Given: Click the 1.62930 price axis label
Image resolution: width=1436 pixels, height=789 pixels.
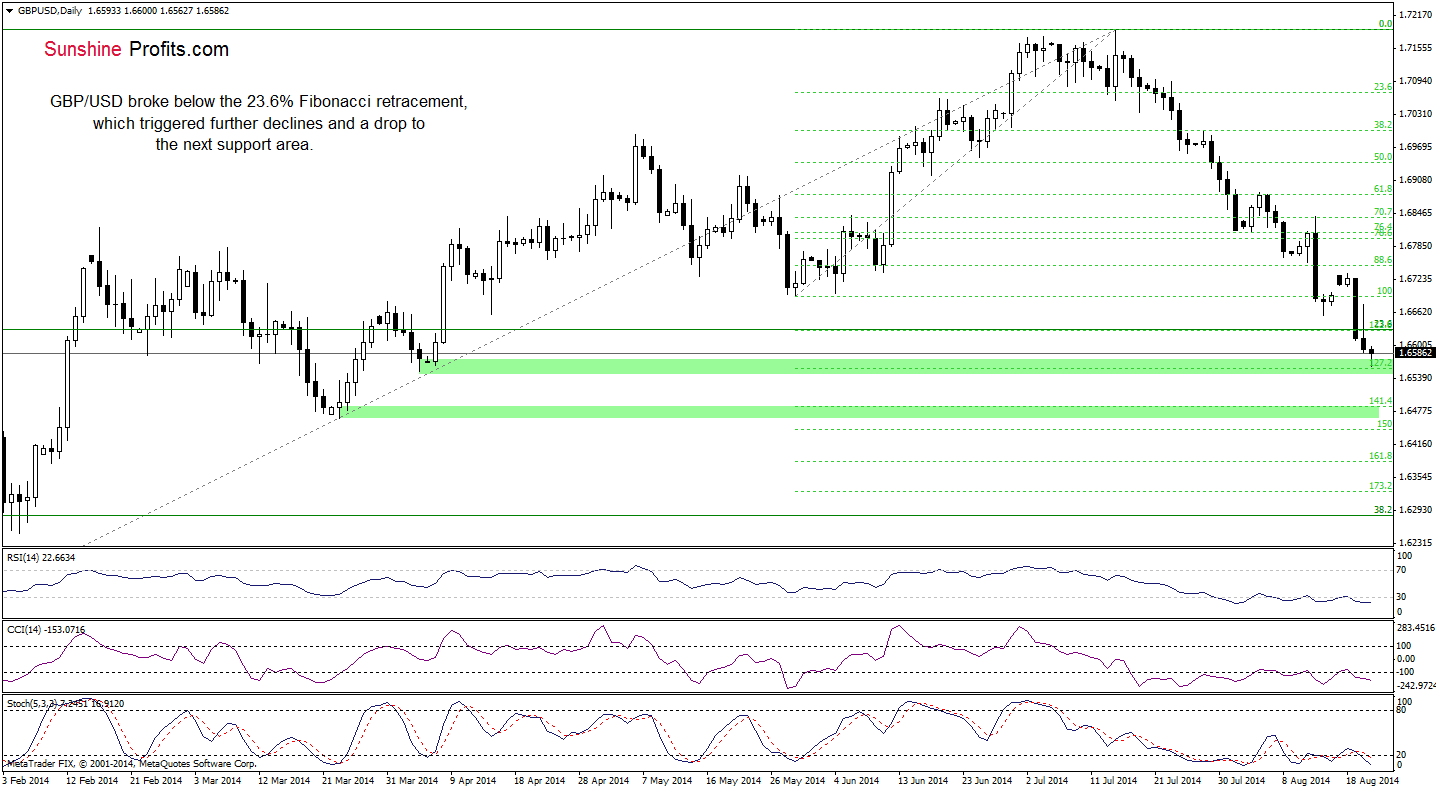Looking at the screenshot, I should point(1417,510).
